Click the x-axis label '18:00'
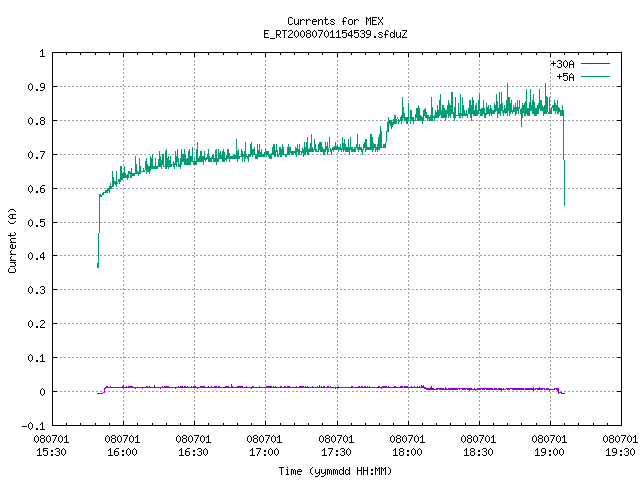Image resolution: width=640 pixels, height=480 pixels. coord(407,452)
